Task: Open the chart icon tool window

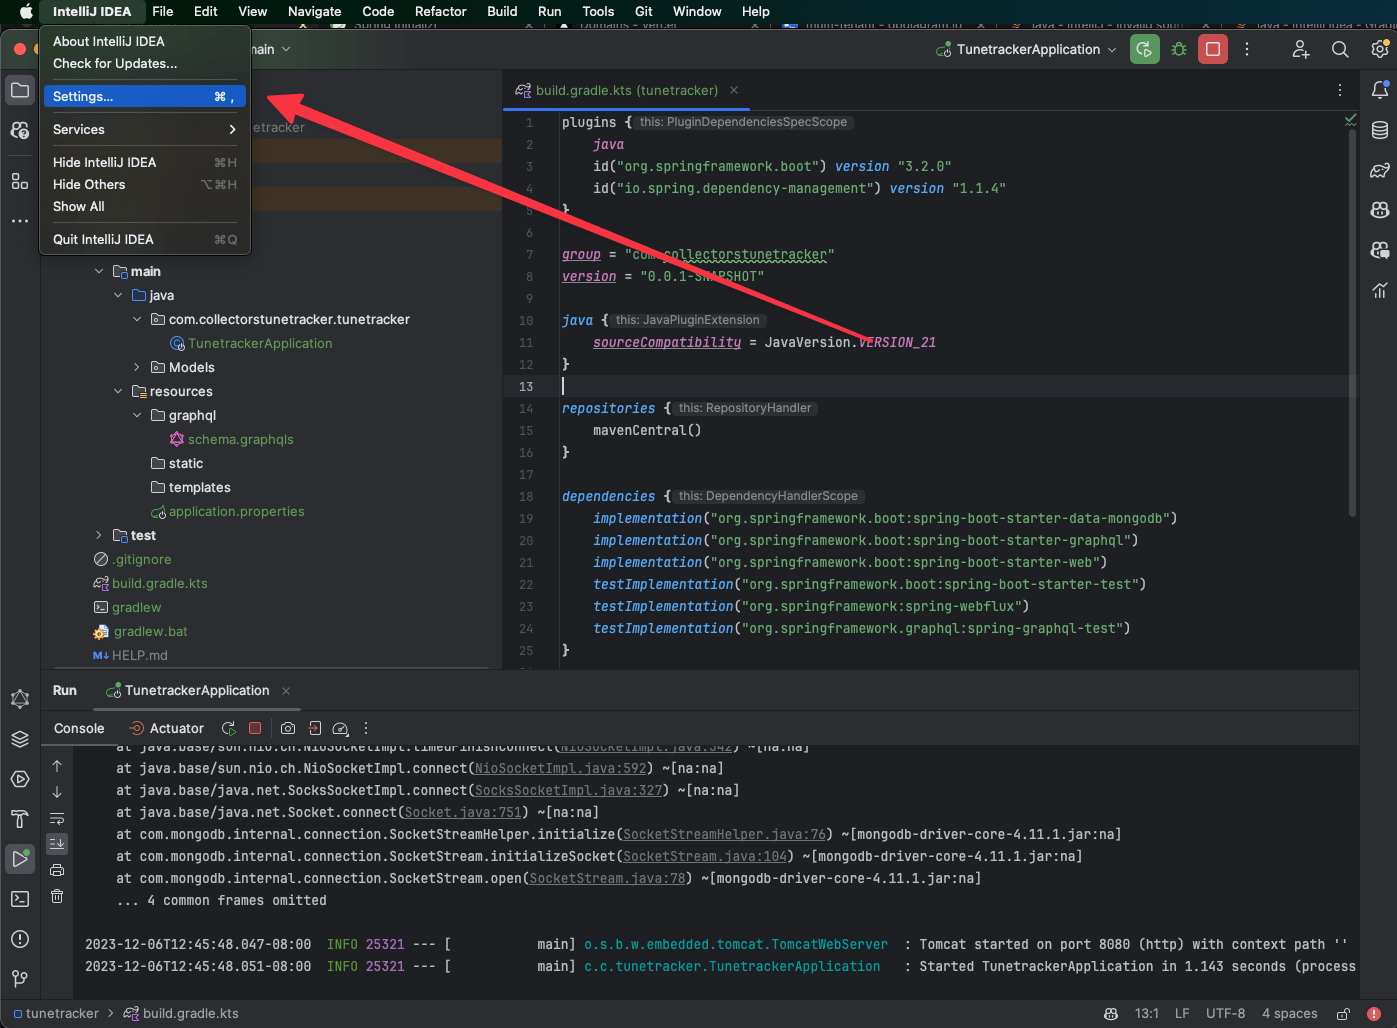Action: (1380, 290)
